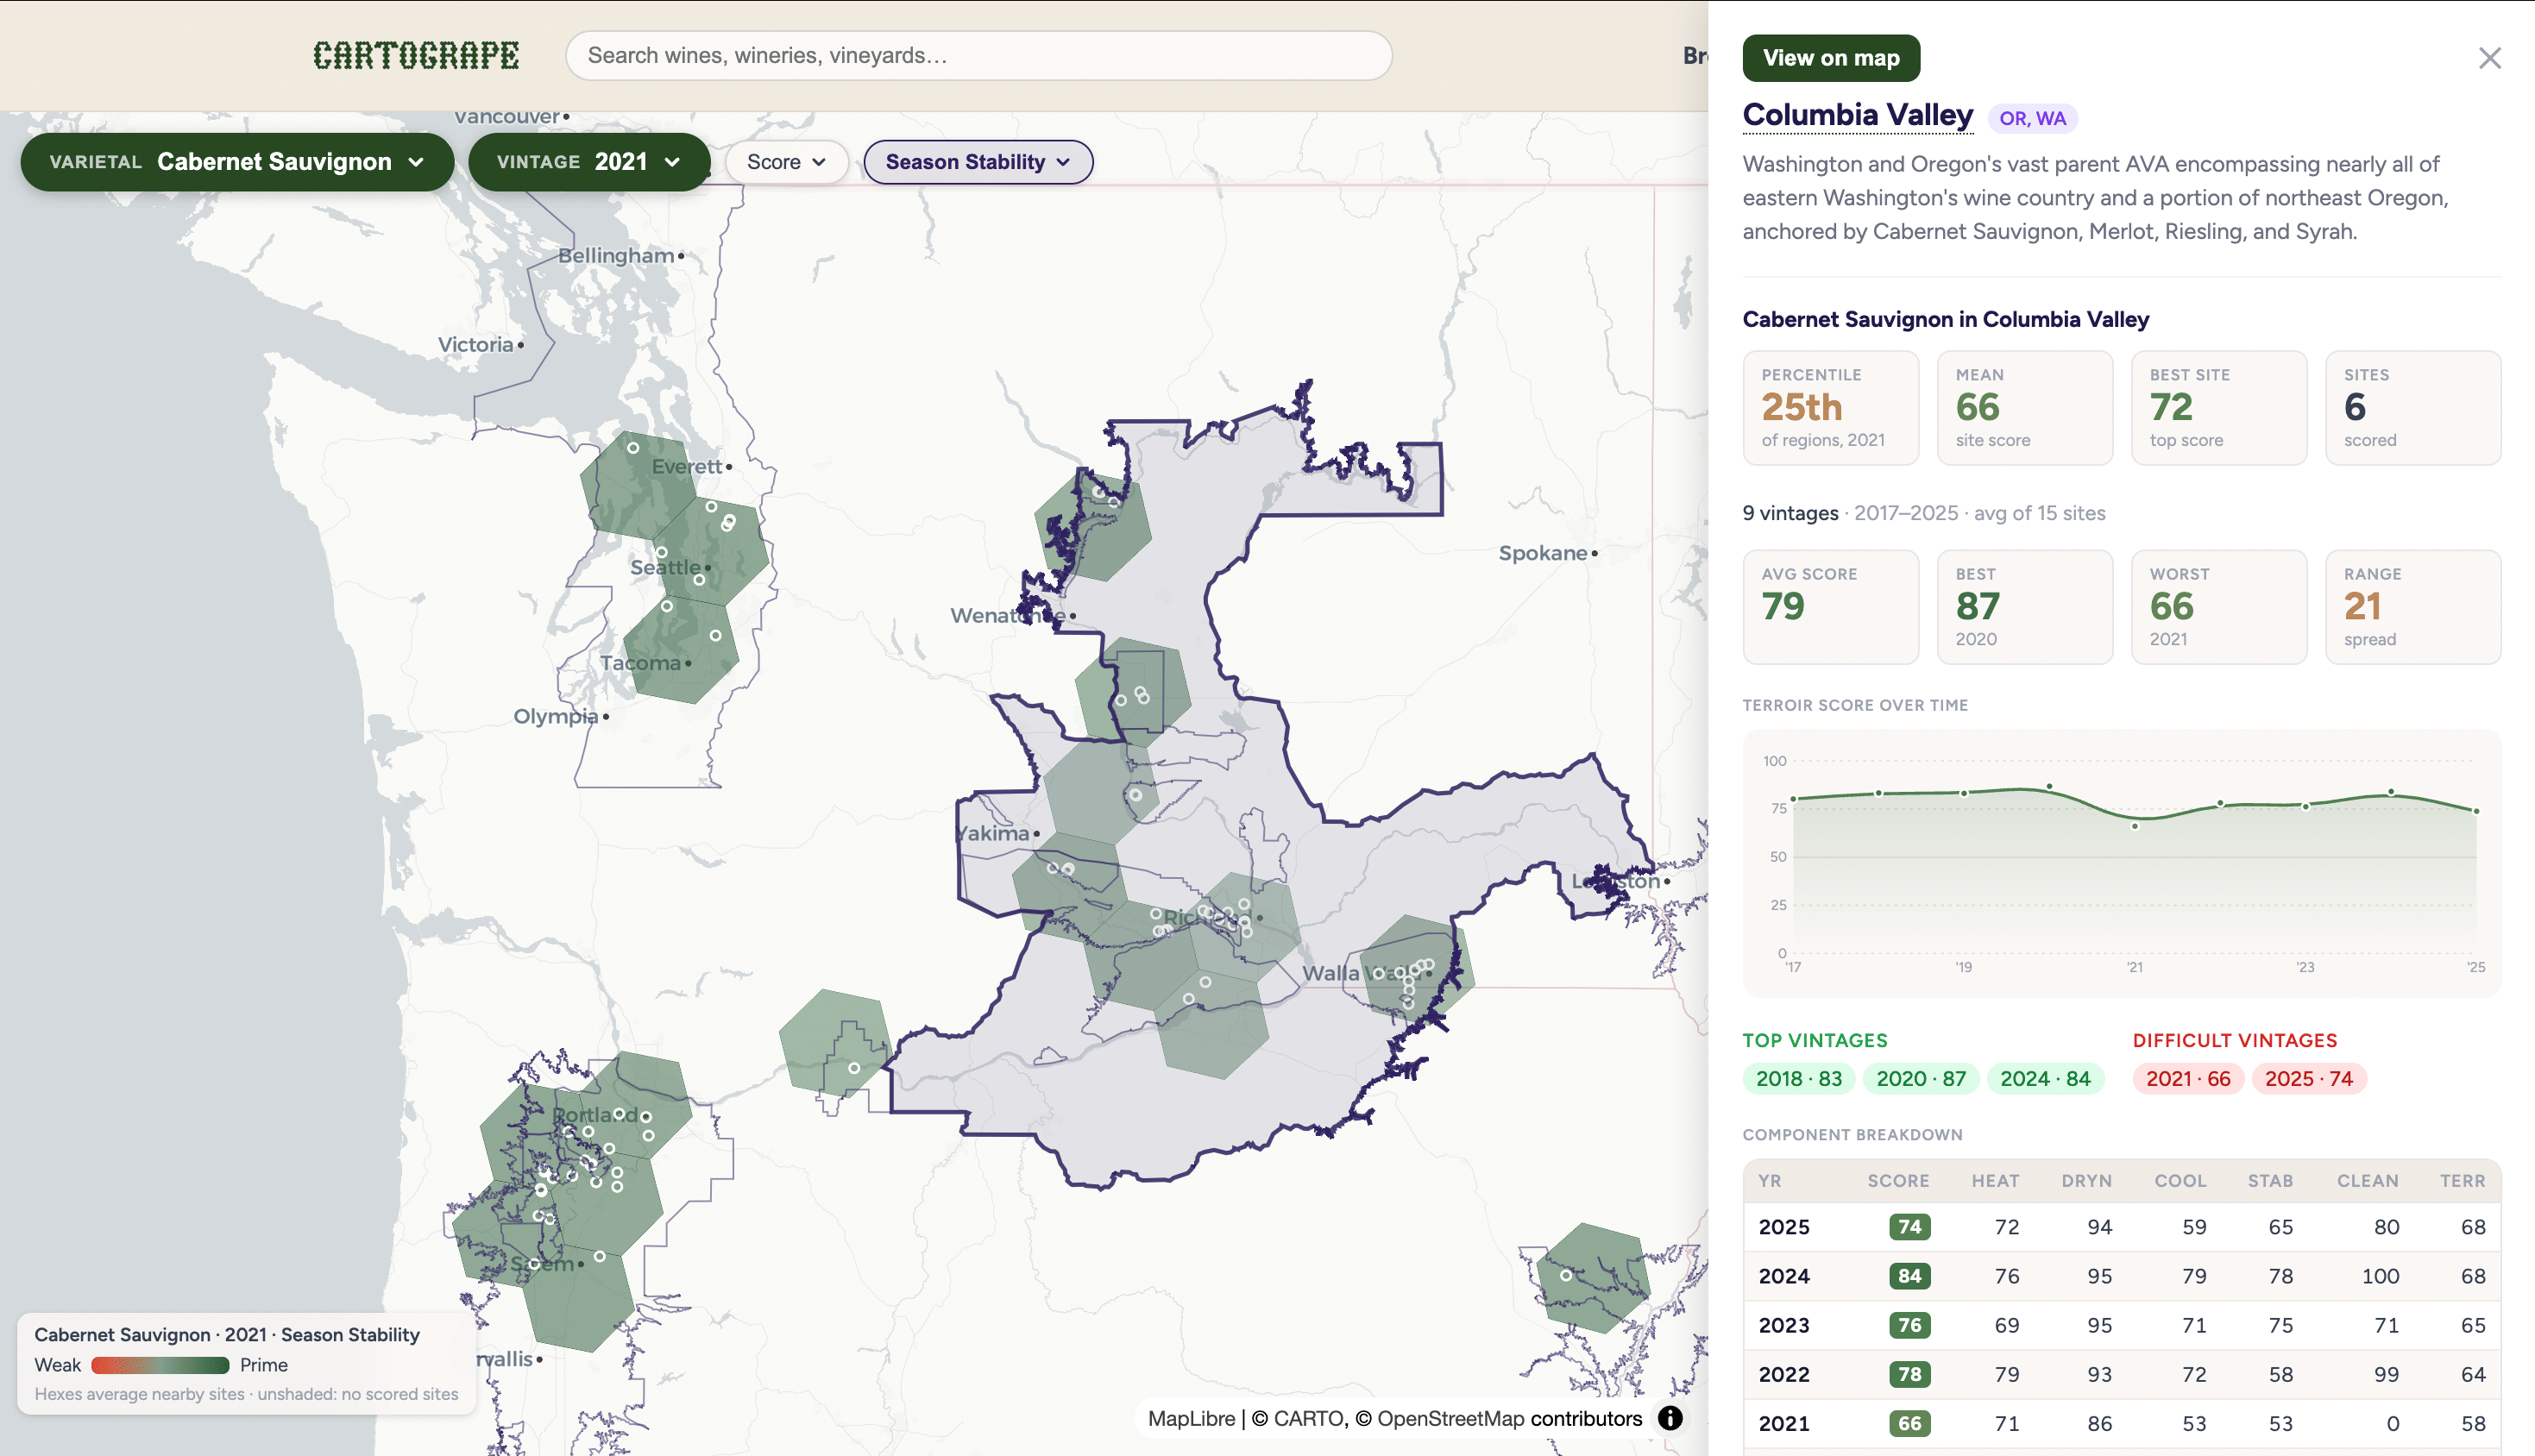Click the 2023 row score badge 76
This screenshot has height=1456, width=2535.
click(x=1909, y=1324)
